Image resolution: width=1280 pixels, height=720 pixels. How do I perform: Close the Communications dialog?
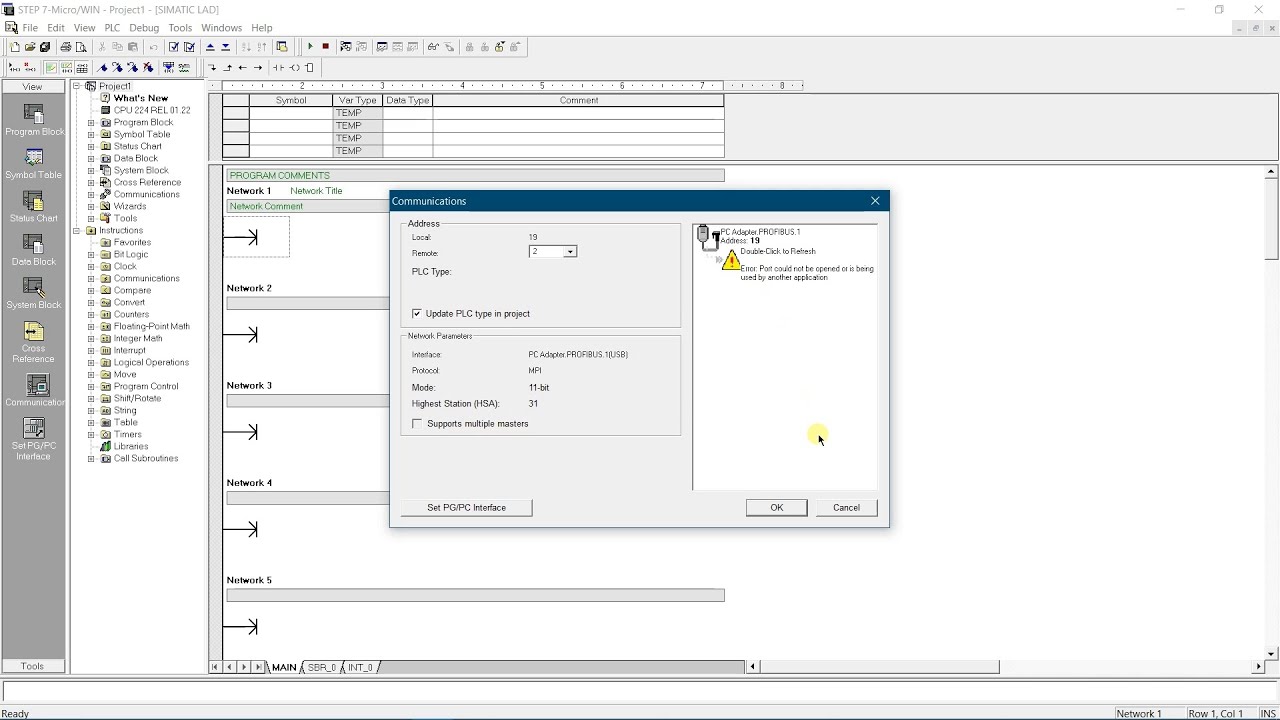pyautogui.click(x=875, y=201)
